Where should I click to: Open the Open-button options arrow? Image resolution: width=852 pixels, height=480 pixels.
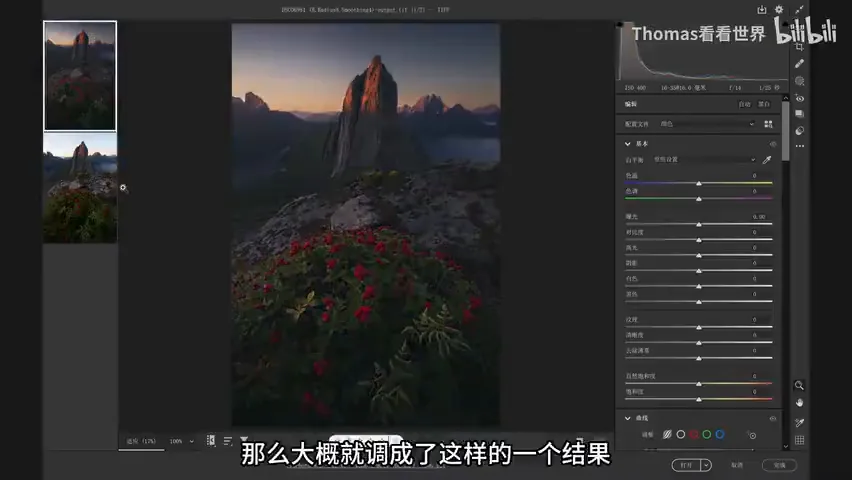(706, 465)
